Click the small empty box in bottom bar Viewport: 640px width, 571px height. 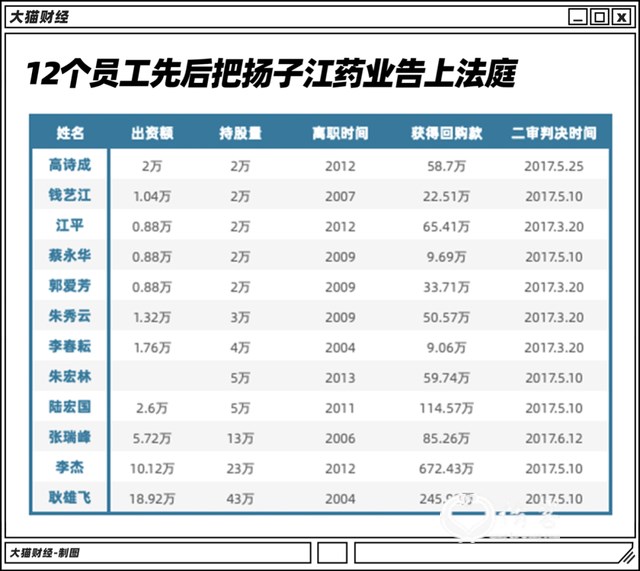[332, 553]
